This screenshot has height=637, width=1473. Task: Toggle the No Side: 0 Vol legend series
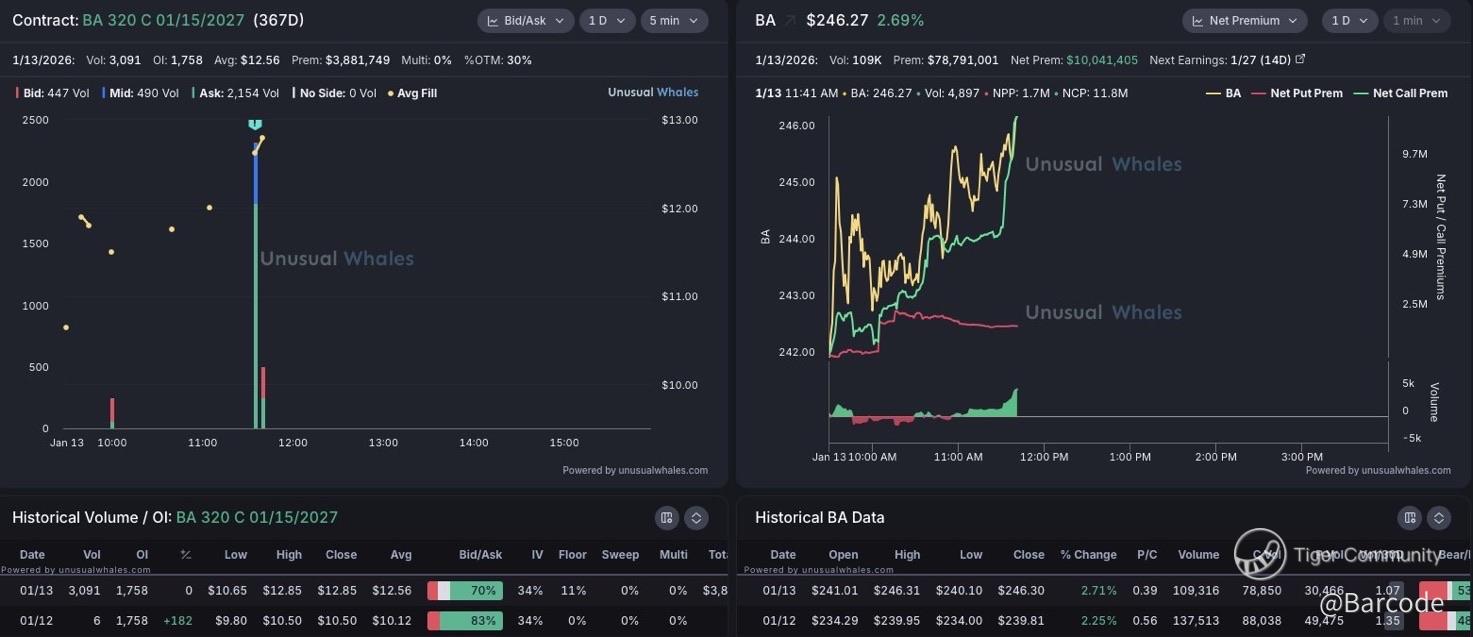click(334, 93)
